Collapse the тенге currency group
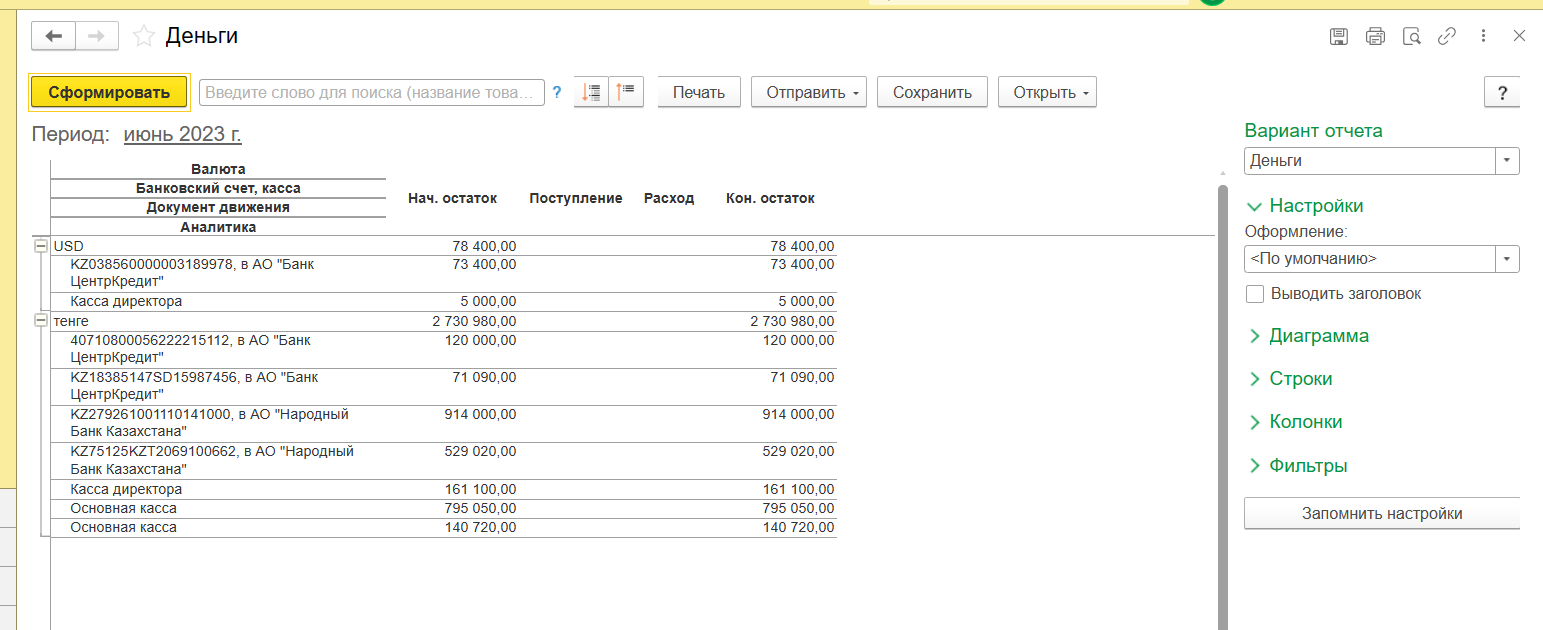Image resolution: width=1543 pixels, height=630 pixels. (x=41, y=321)
